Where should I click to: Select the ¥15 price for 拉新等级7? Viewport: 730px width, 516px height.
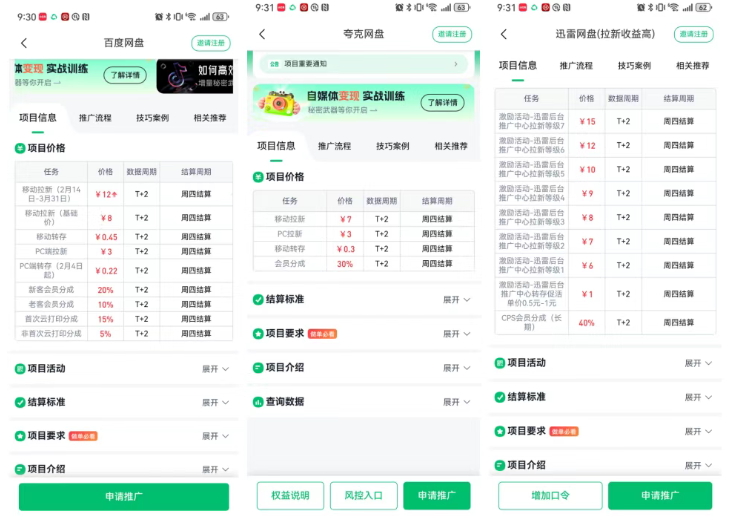[x=587, y=122]
